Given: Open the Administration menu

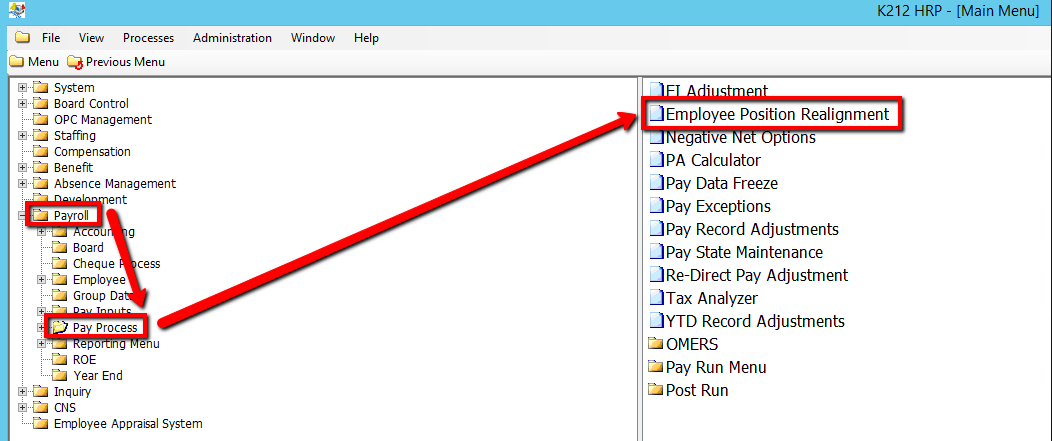Looking at the screenshot, I should click(x=232, y=38).
